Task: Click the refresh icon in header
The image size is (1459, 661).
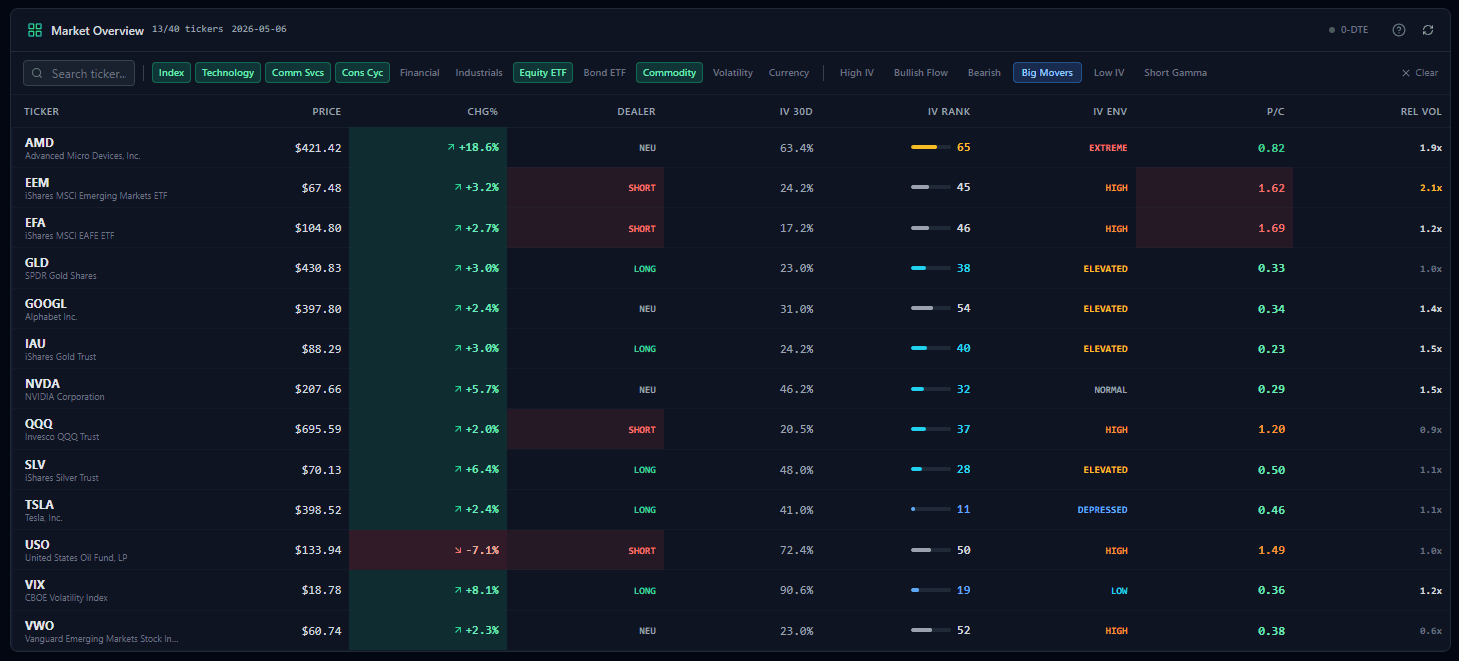Action: (1428, 30)
